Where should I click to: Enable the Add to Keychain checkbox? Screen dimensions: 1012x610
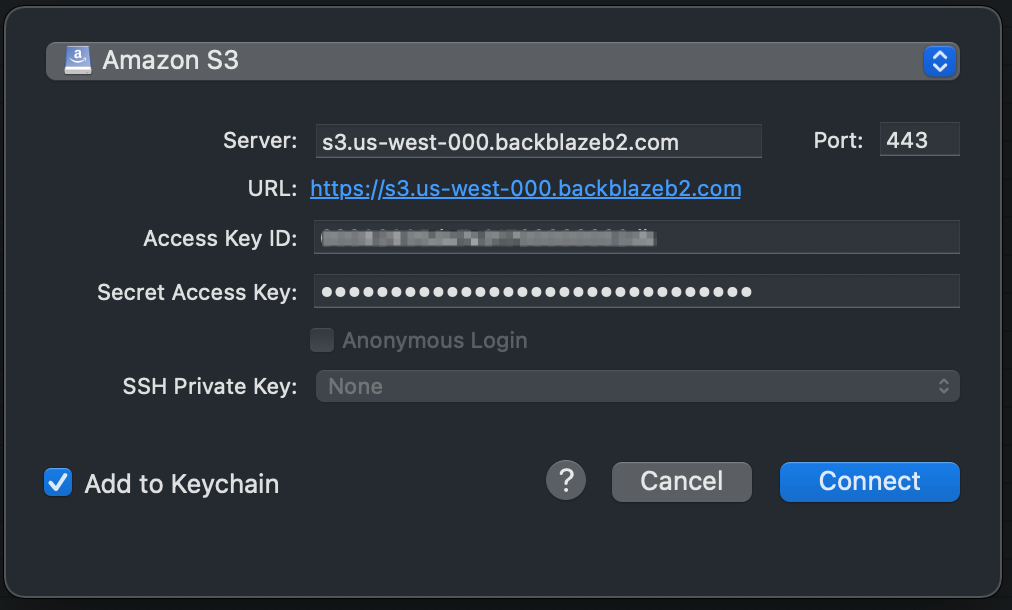[x=57, y=482]
